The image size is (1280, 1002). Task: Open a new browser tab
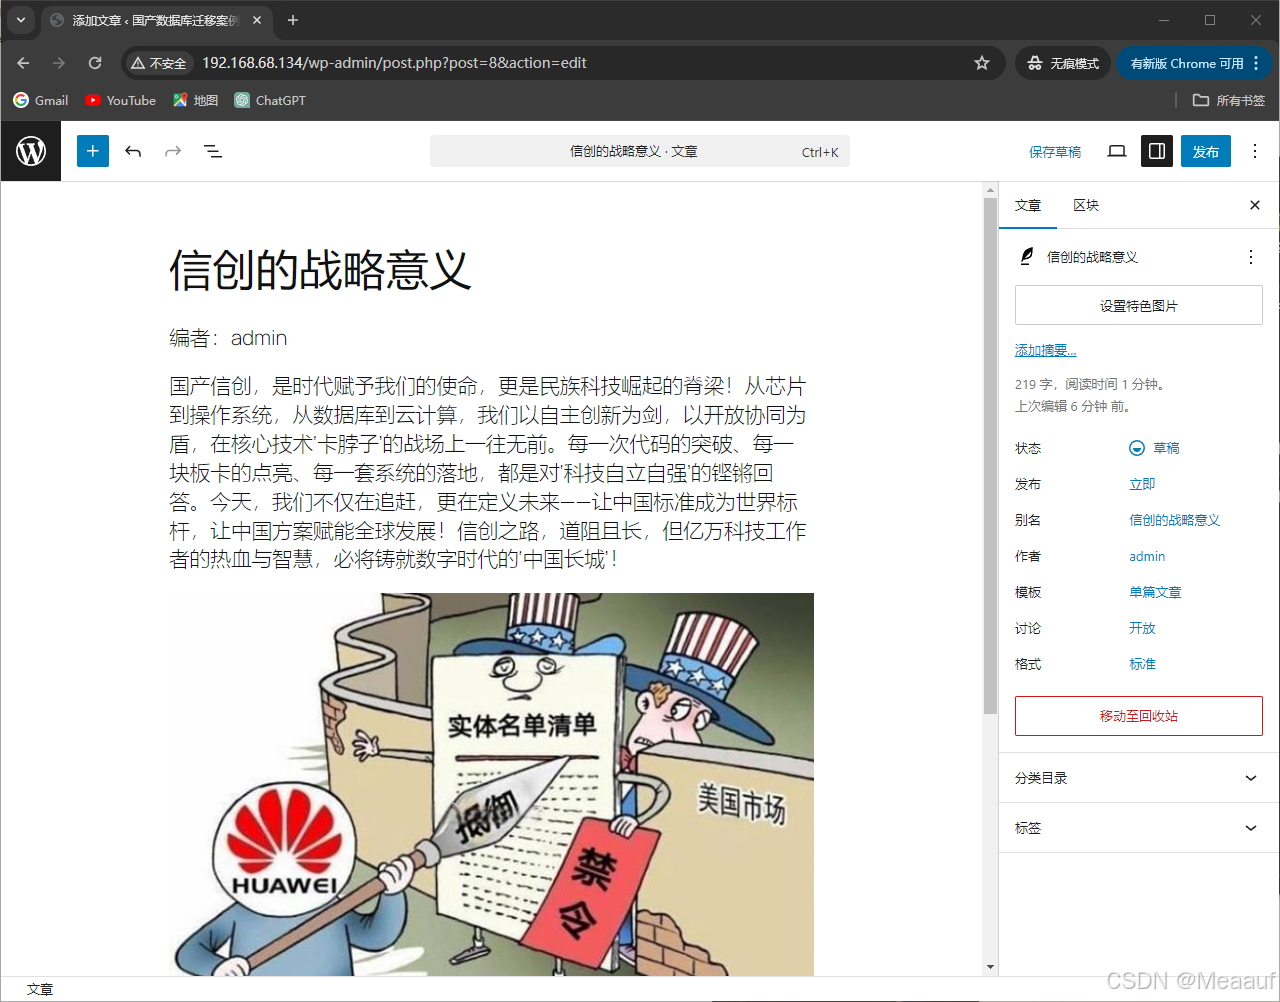[293, 20]
